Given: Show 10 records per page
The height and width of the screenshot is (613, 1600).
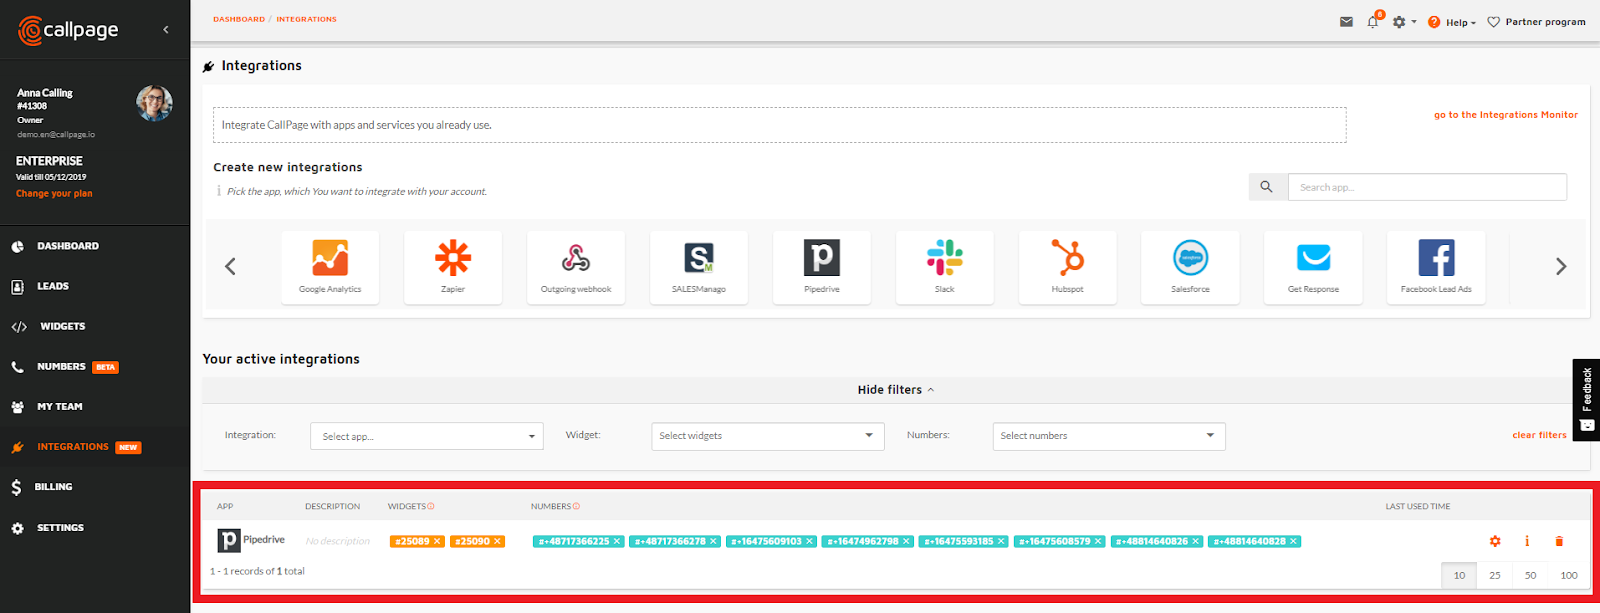Looking at the screenshot, I should (1459, 575).
